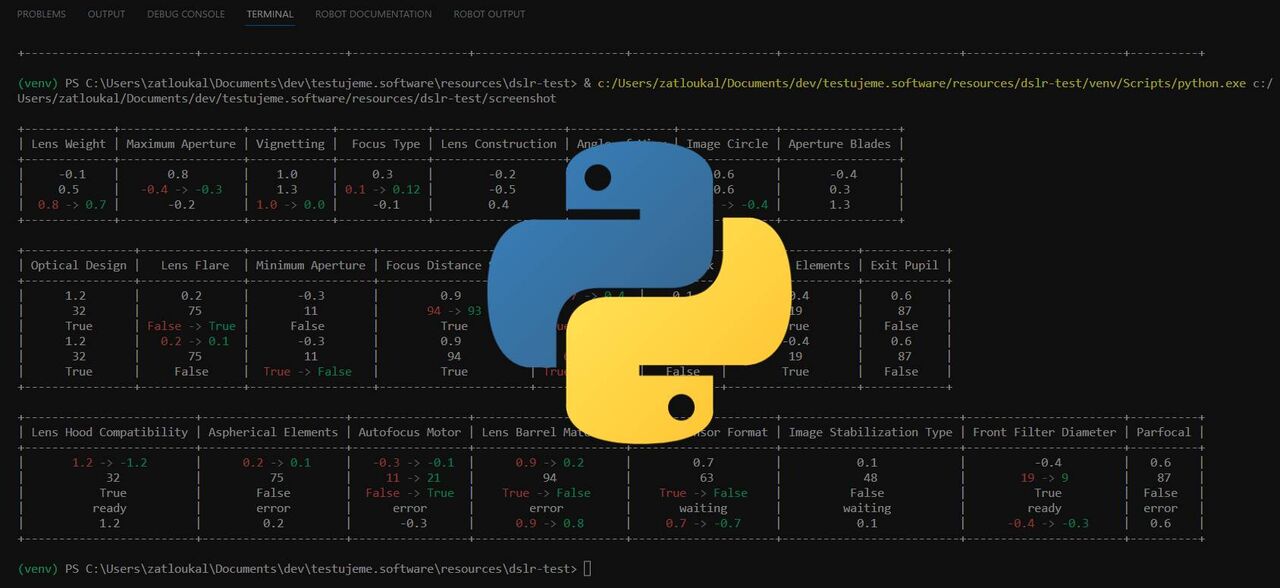Click the '19 -> 9' Front Filter Diameter value

click(x=1044, y=477)
